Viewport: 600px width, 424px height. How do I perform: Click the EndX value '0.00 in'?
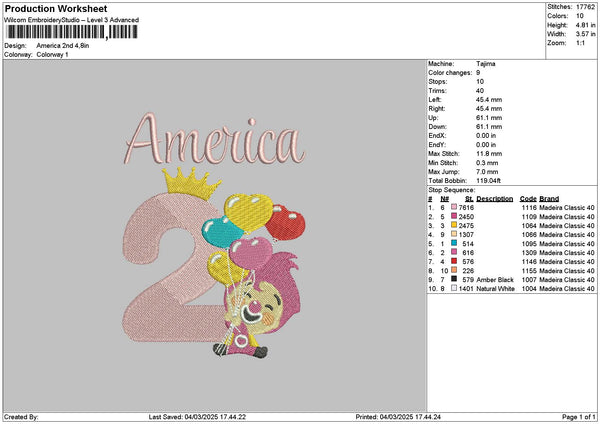coord(486,136)
